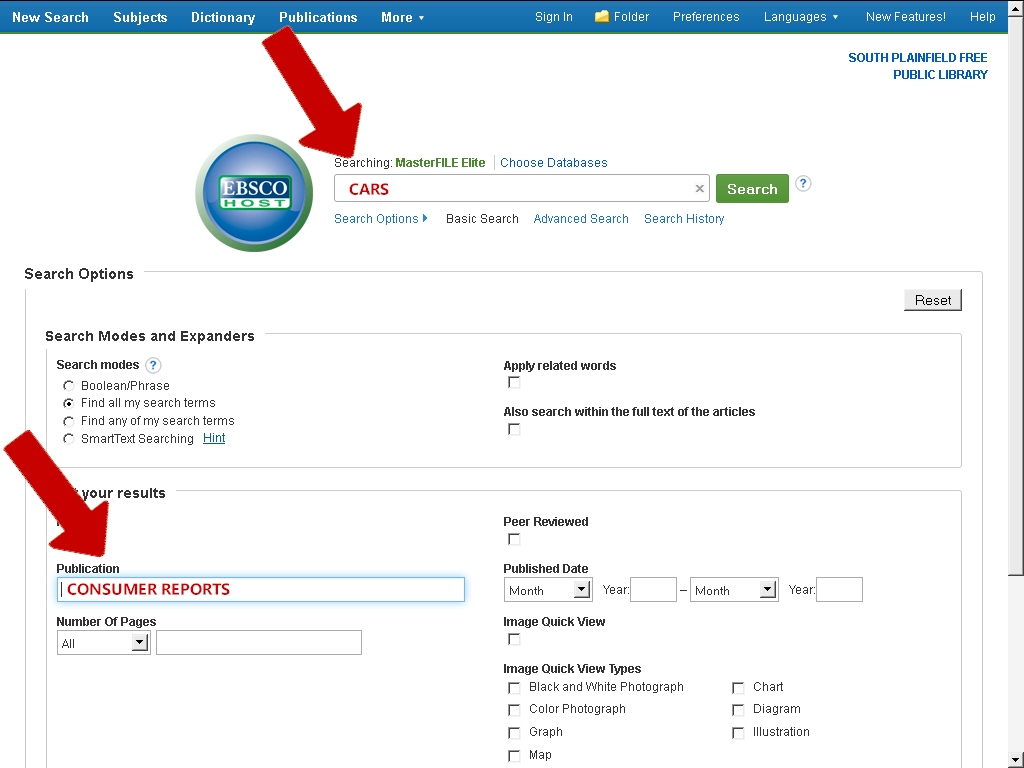Open the Search modes help icon
This screenshot has height=768, width=1024.
(153, 365)
